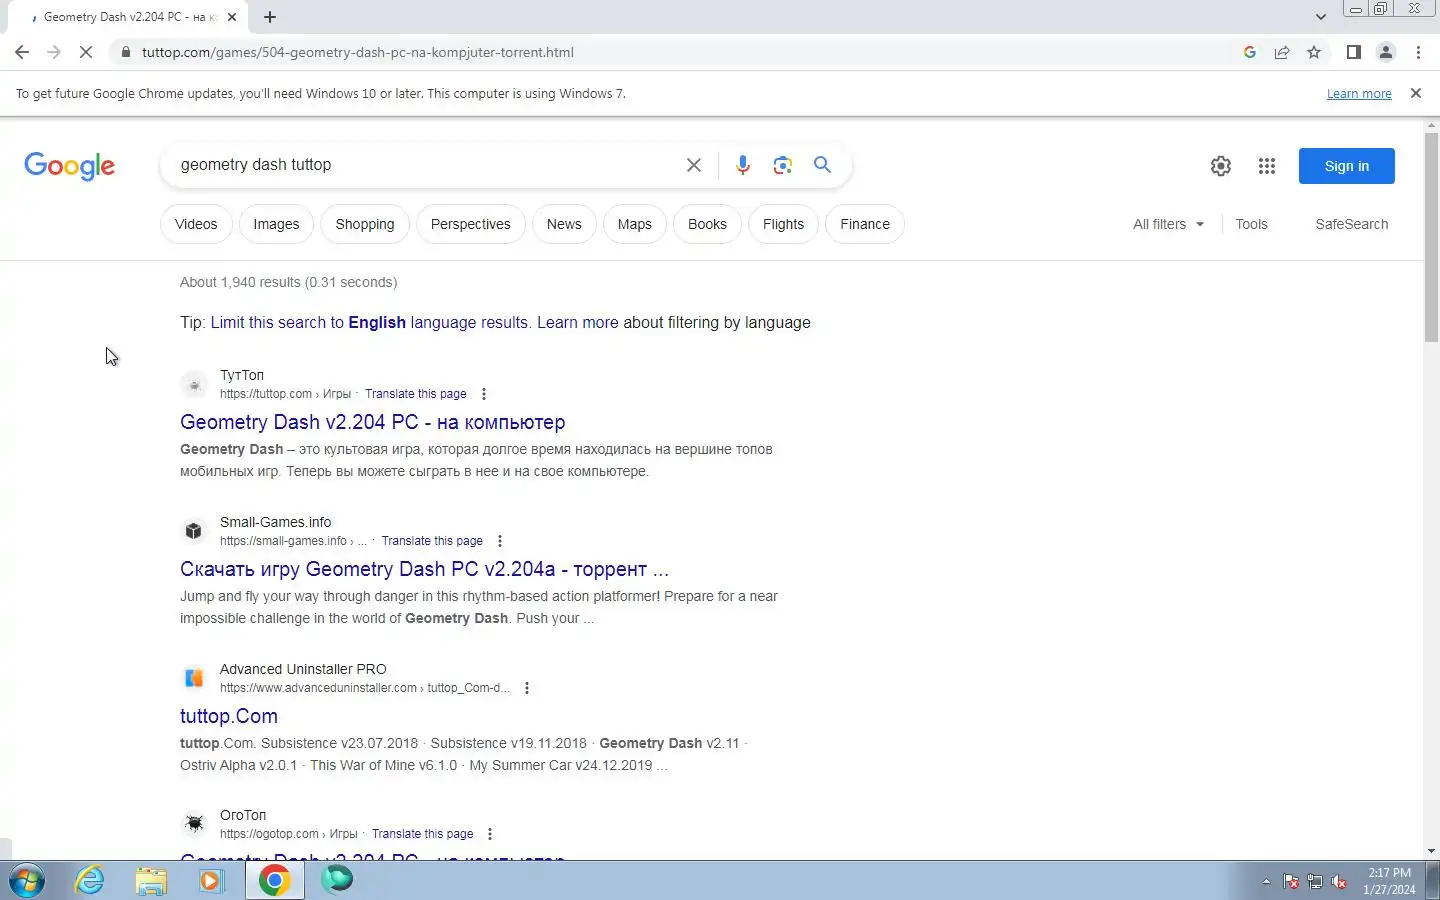
Task: Click the Sign in button
Action: (x=1346, y=166)
